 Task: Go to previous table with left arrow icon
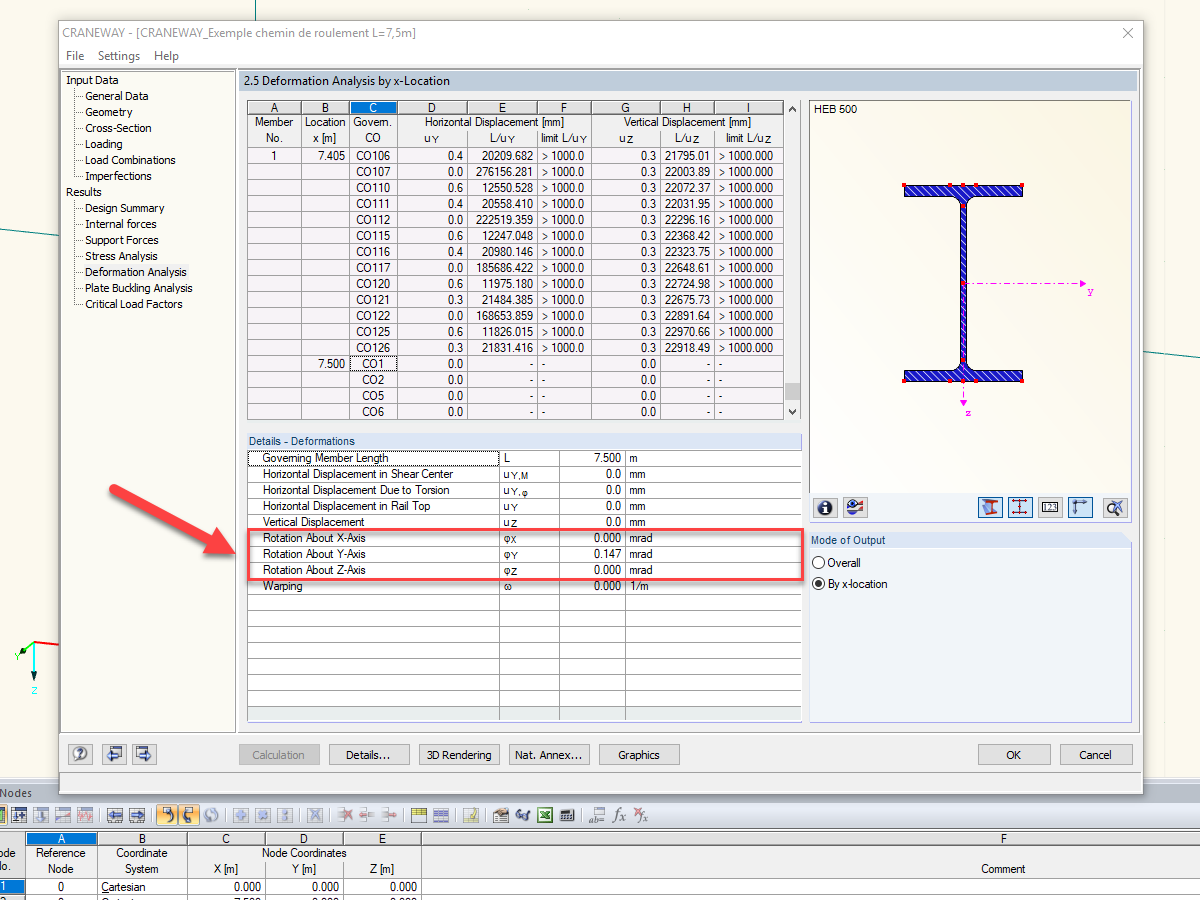(x=115, y=754)
